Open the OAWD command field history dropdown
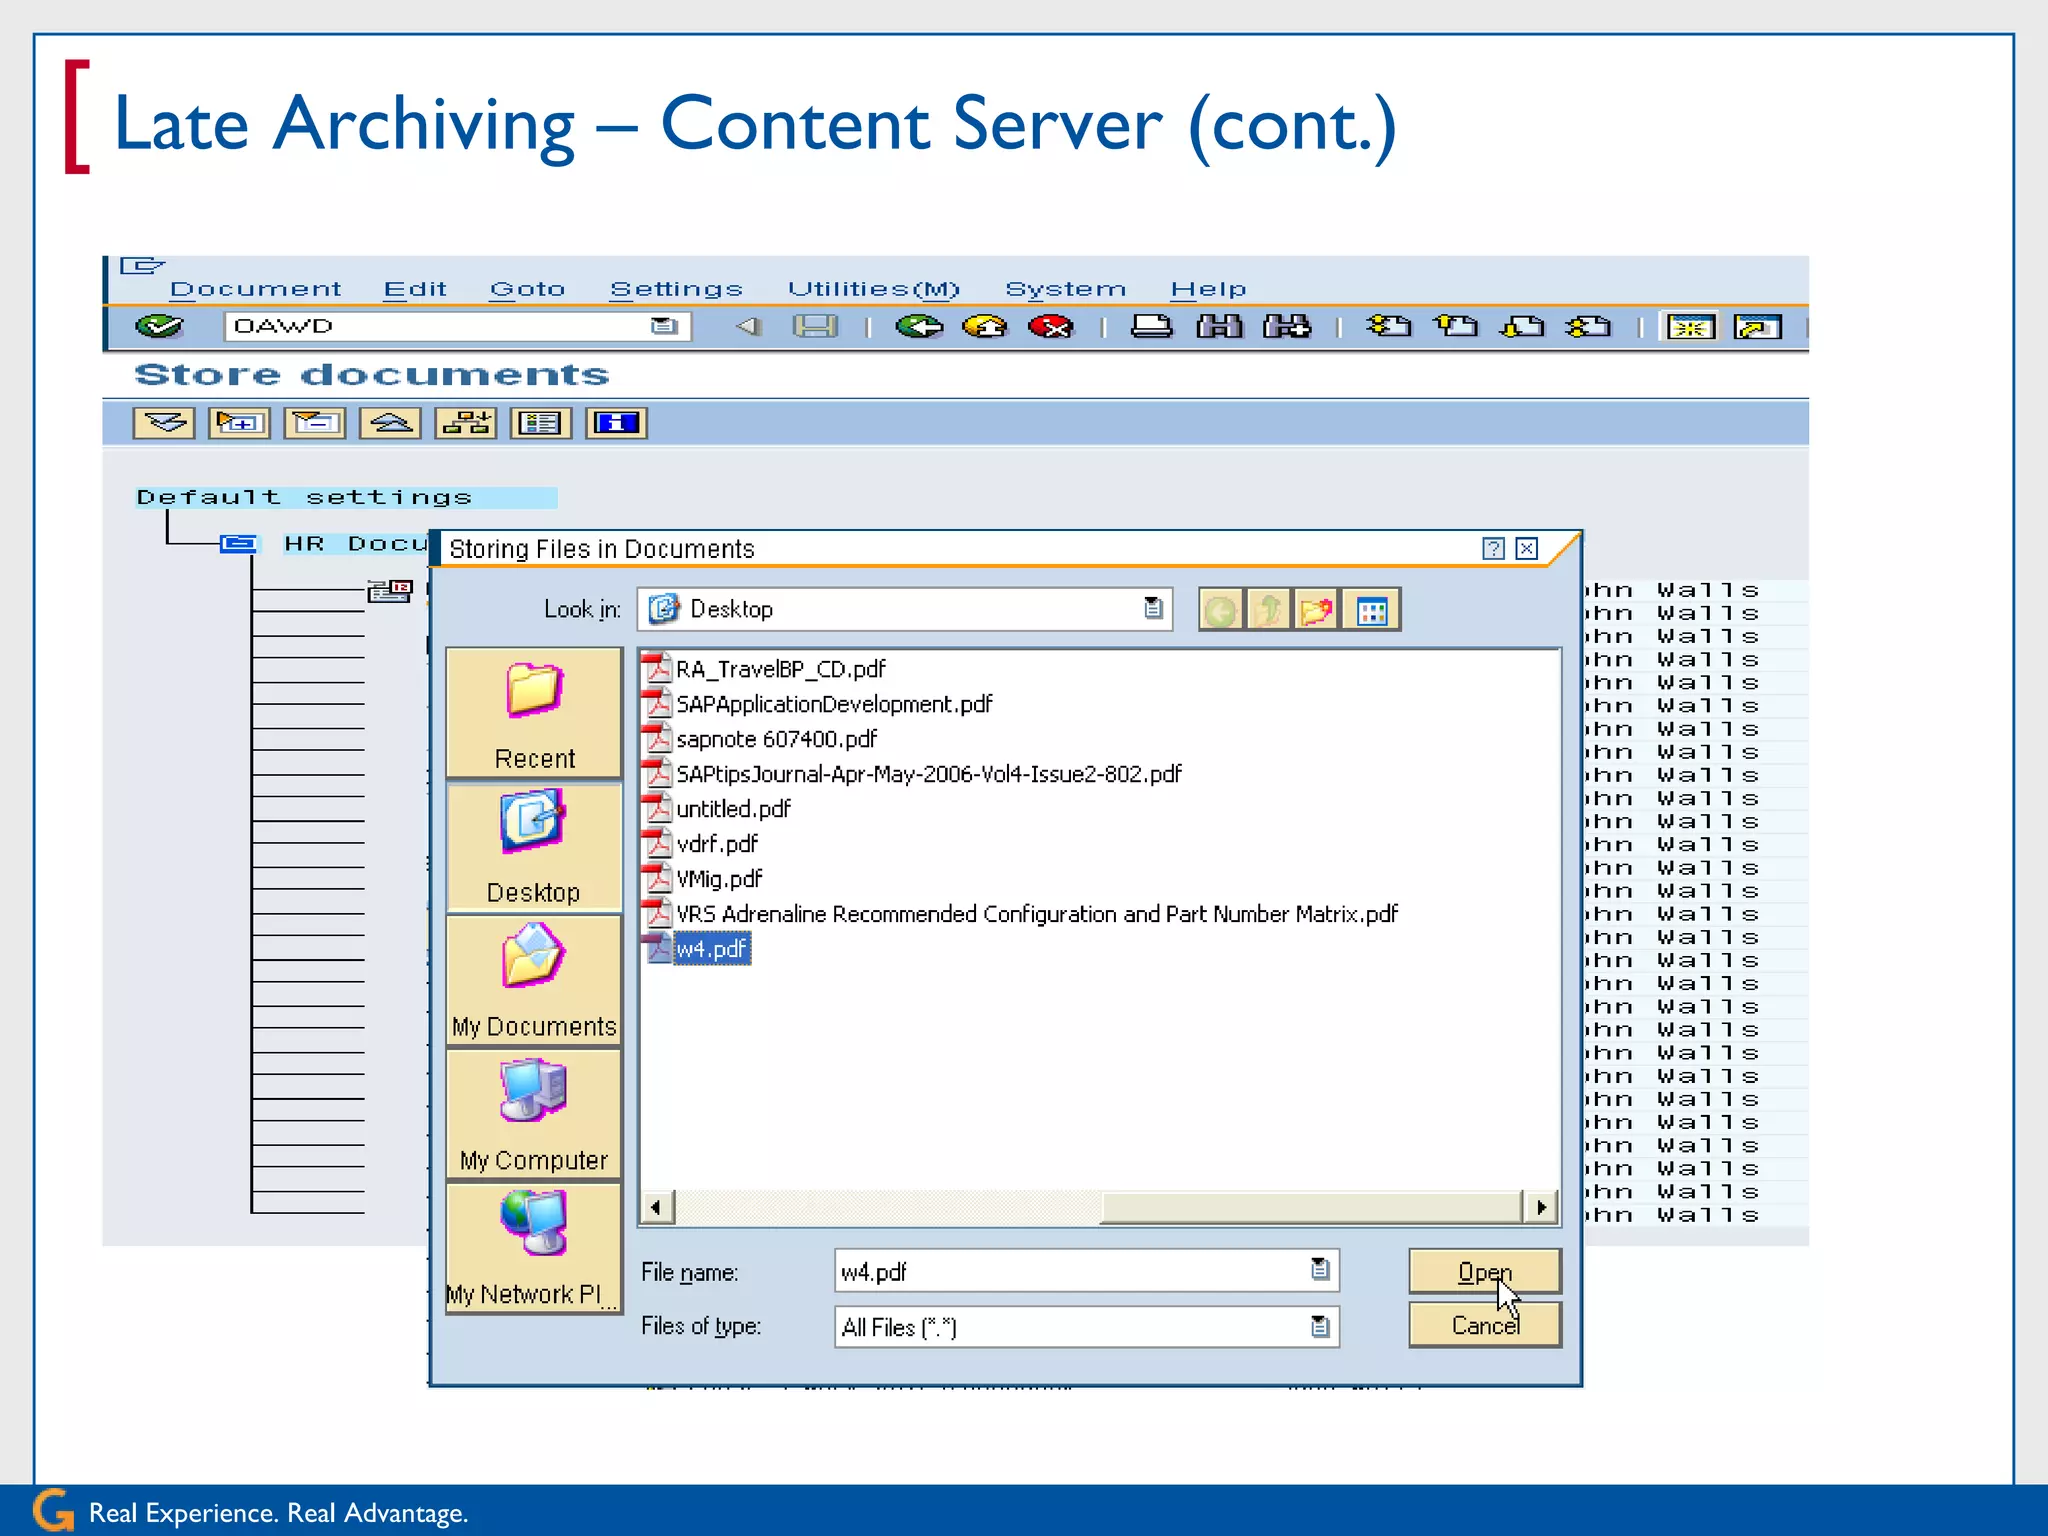2048x1536 pixels. [664, 326]
